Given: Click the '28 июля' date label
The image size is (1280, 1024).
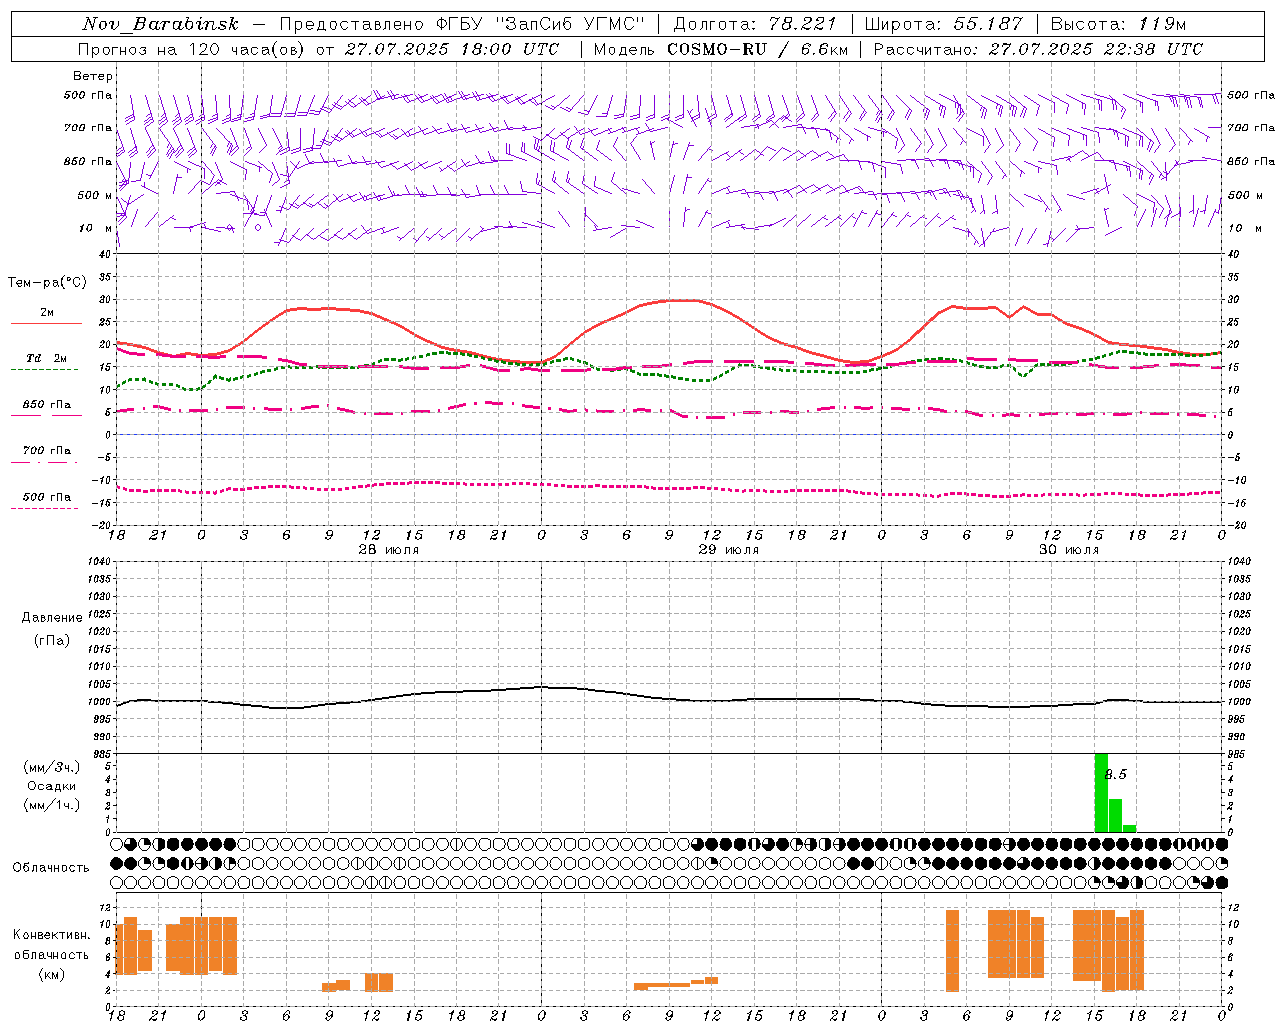Looking at the screenshot, I should (x=389, y=550).
